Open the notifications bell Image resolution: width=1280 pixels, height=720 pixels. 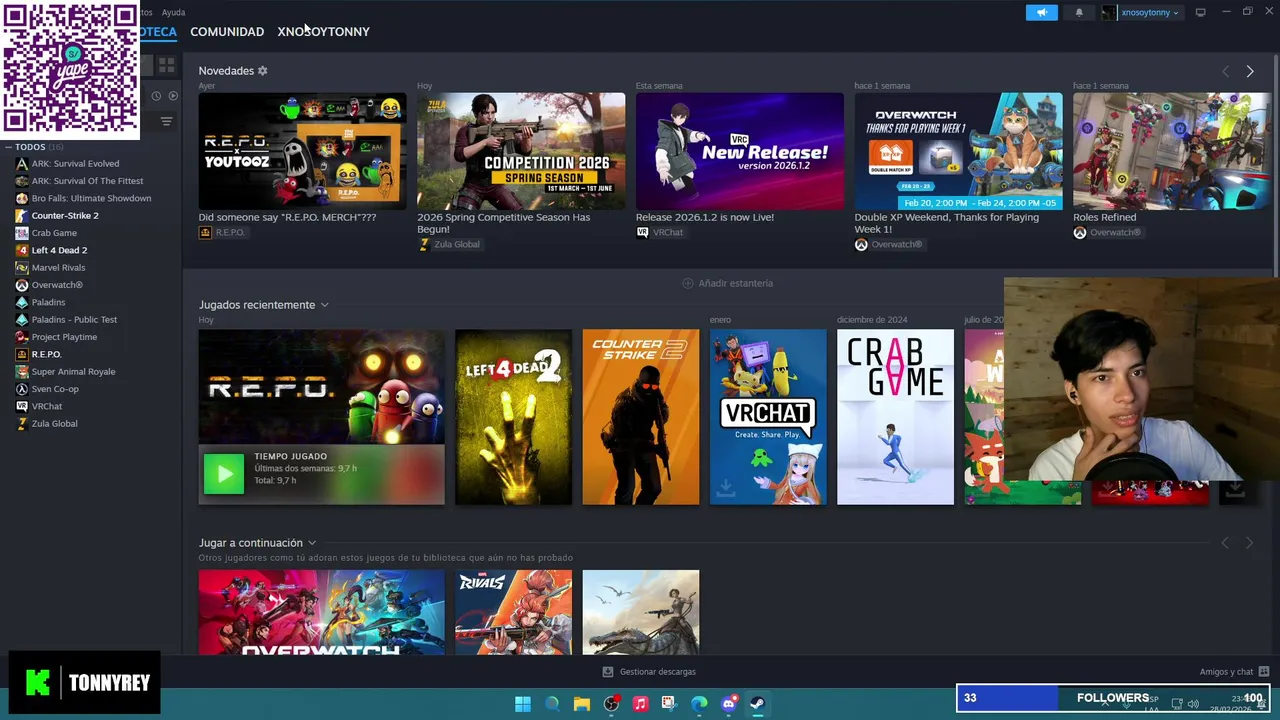[1079, 13]
